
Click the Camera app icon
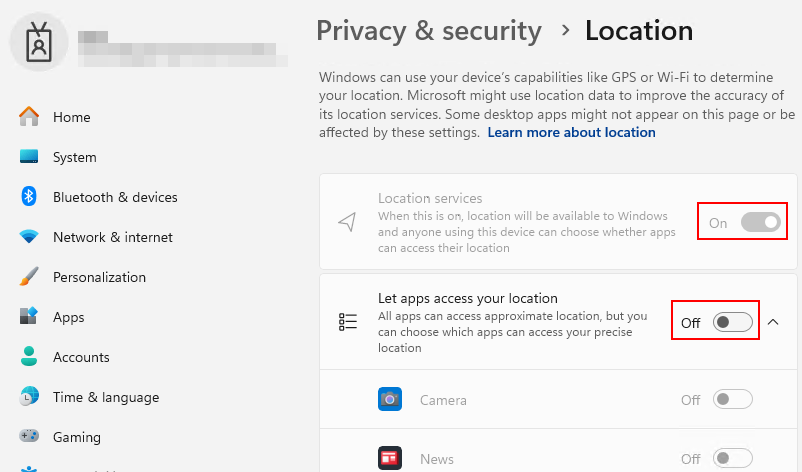pos(390,400)
